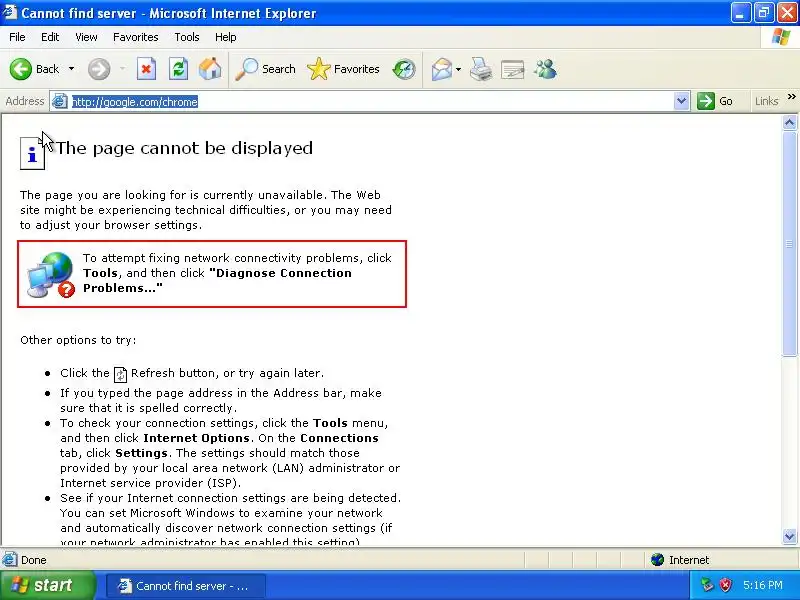Screen dimensions: 800x600
Task: Select 'Cannot find server' taskbar button
Action: [x=186, y=586]
